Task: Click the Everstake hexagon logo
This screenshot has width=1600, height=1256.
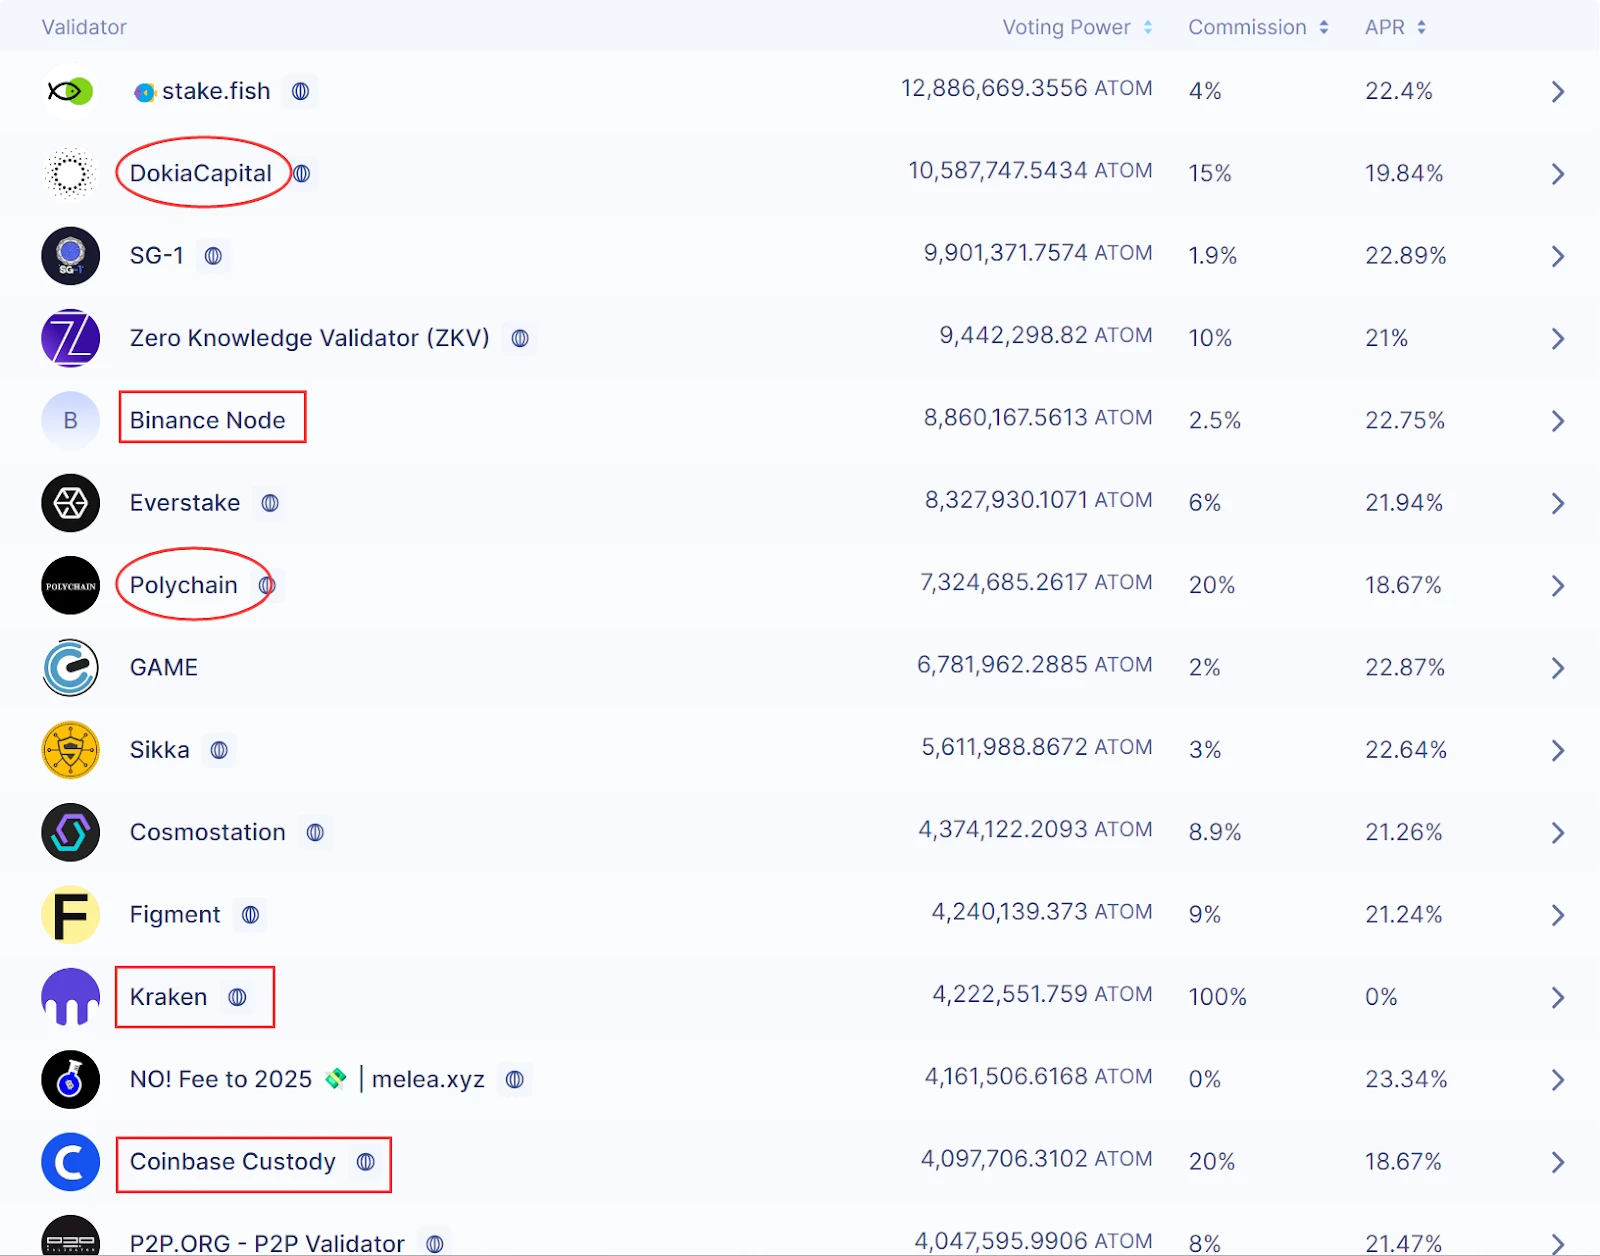Action: pyautogui.click(x=70, y=503)
